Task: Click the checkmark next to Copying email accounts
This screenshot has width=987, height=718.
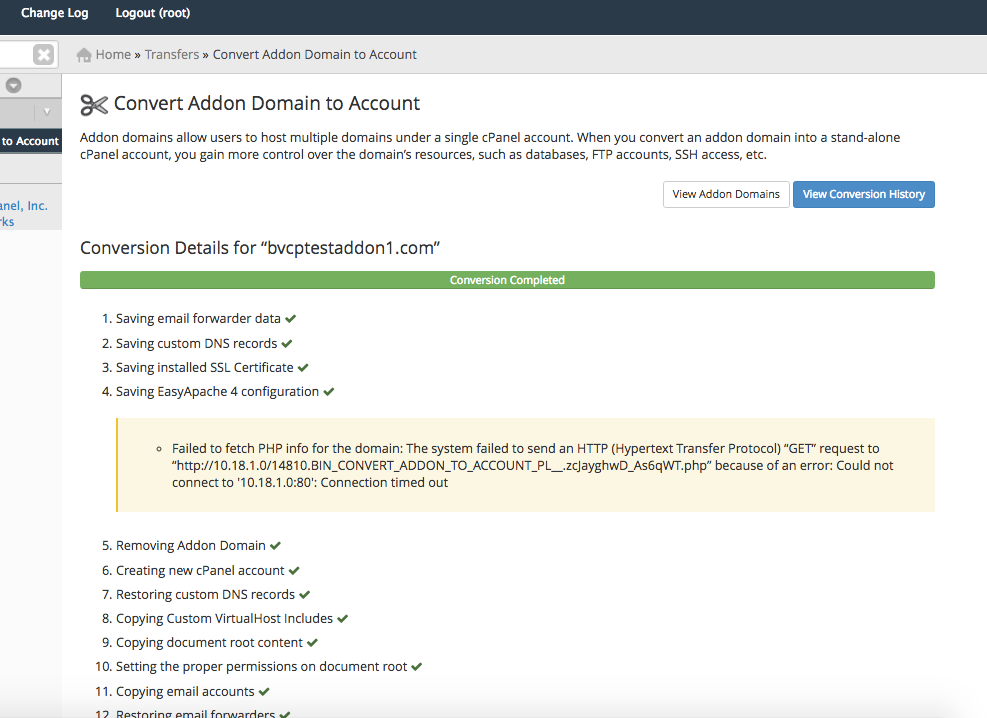Action: [264, 692]
